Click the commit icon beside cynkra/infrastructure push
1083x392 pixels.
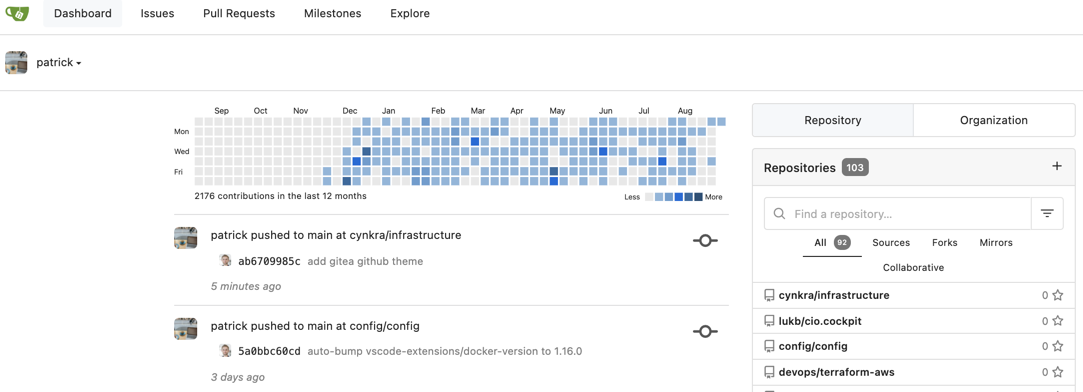coord(705,241)
